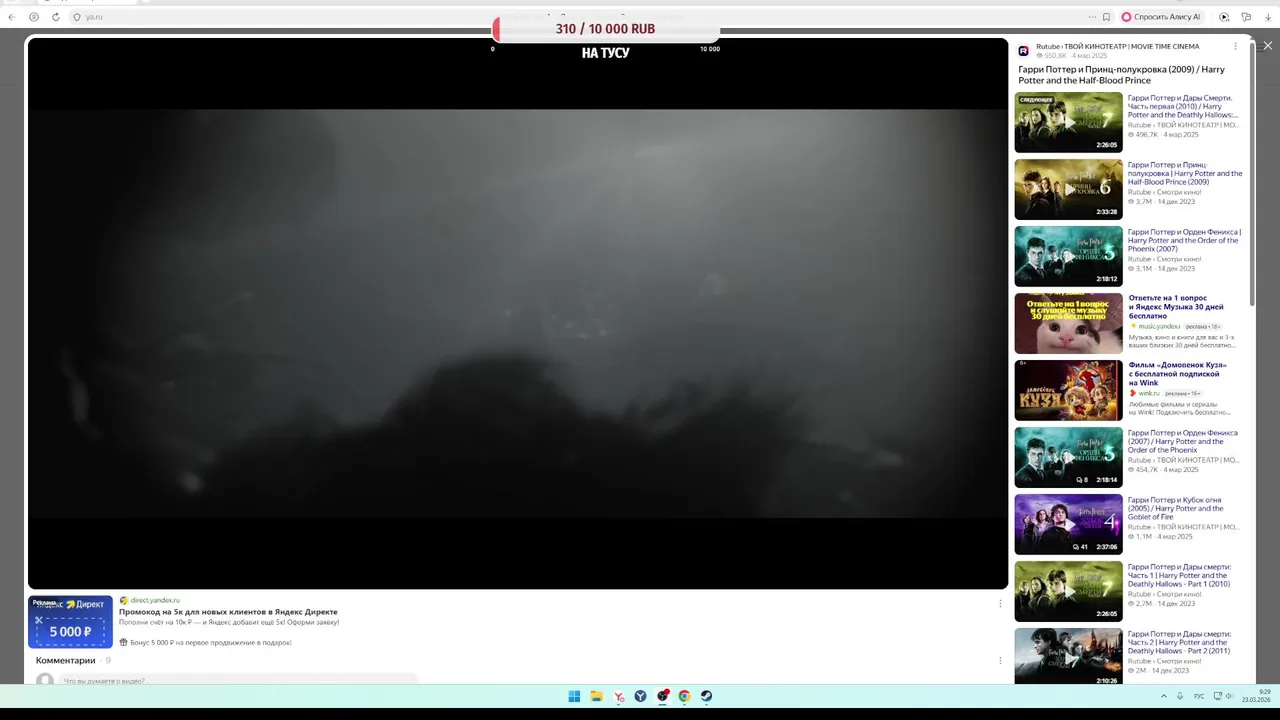Image resolution: width=1280 pixels, height=720 pixels.
Task: Switch input language РУС indicator
Action: click(1199, 696)
